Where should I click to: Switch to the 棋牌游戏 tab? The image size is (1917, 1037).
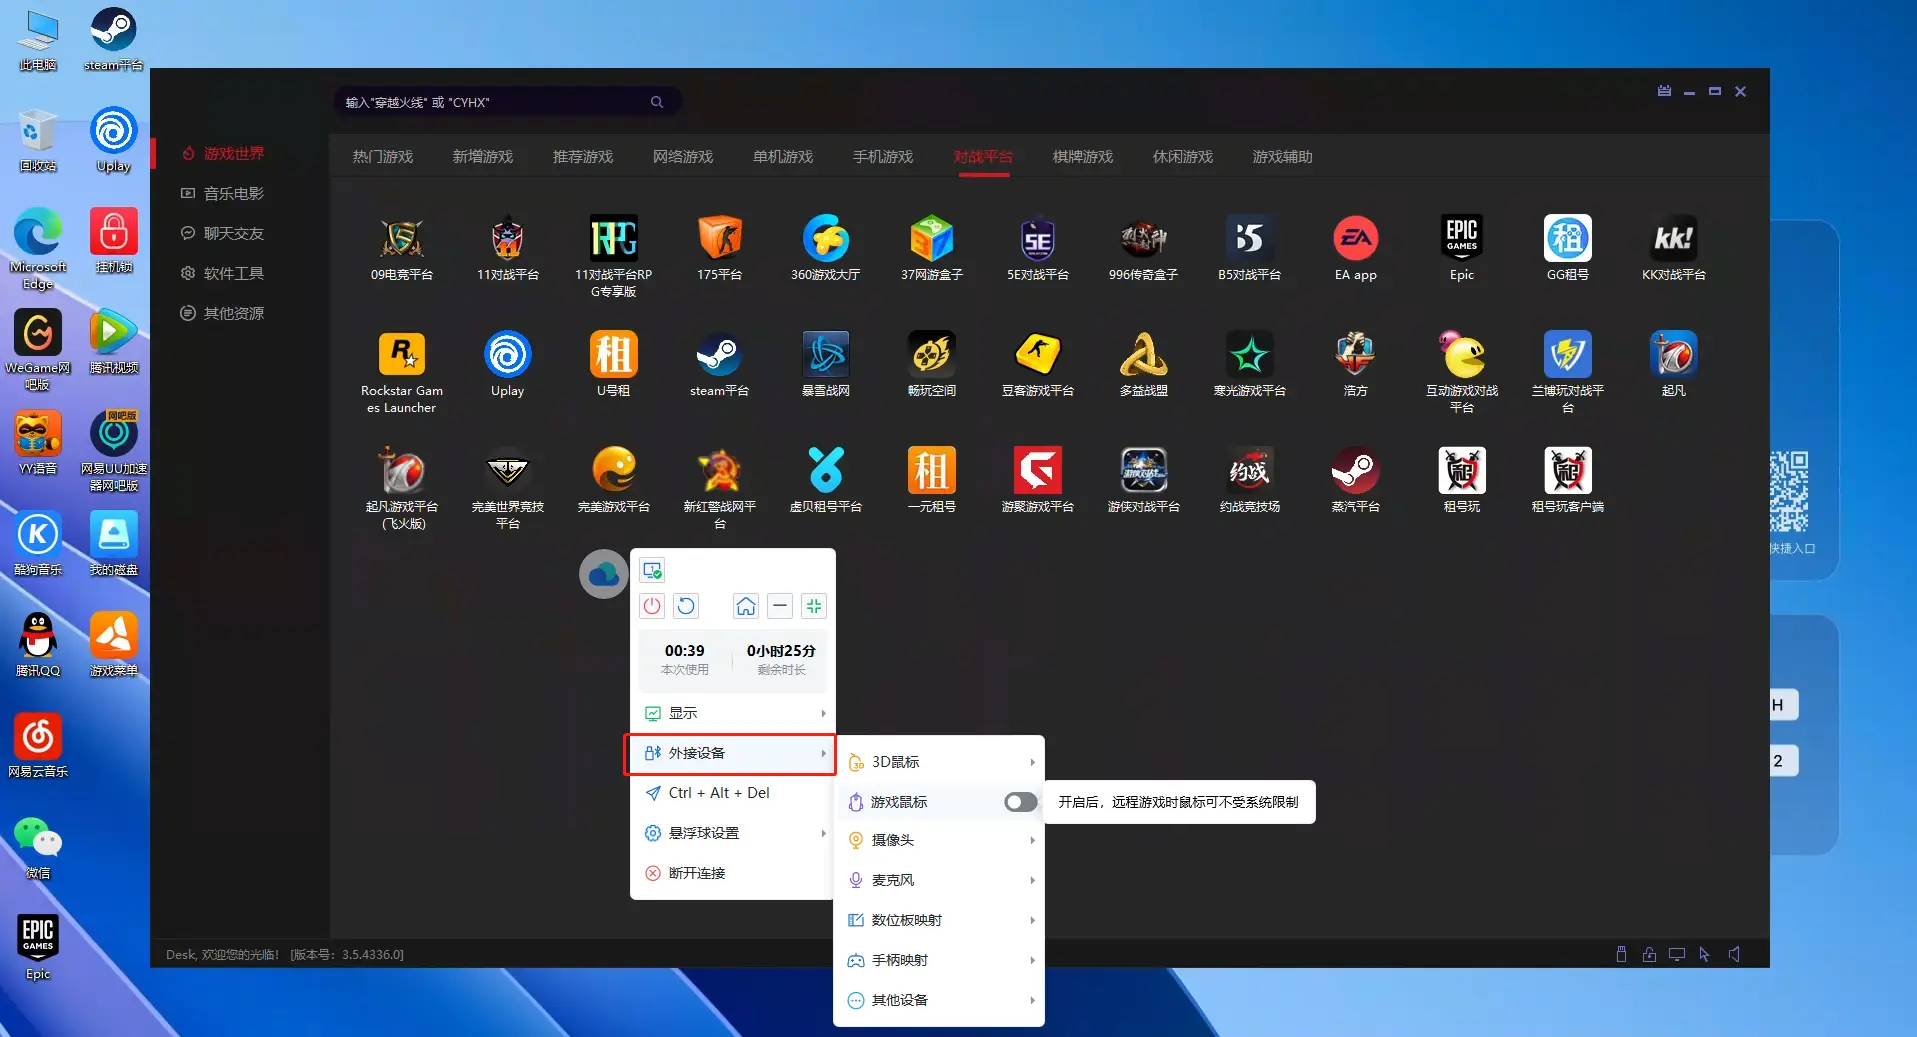(1083, 157)
